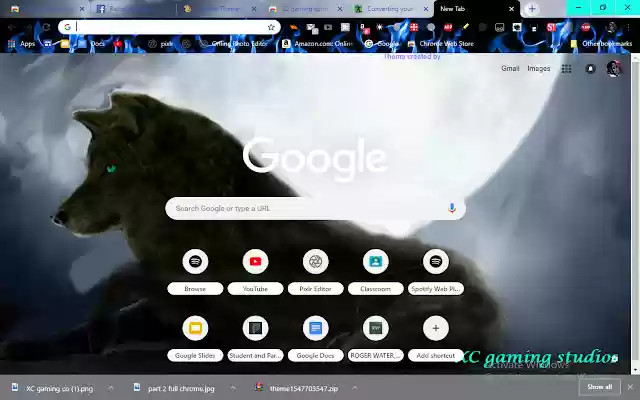Screen dimensions: 640x400
Task: Open the Chrome three-dot menu
Action: point(629,27)
